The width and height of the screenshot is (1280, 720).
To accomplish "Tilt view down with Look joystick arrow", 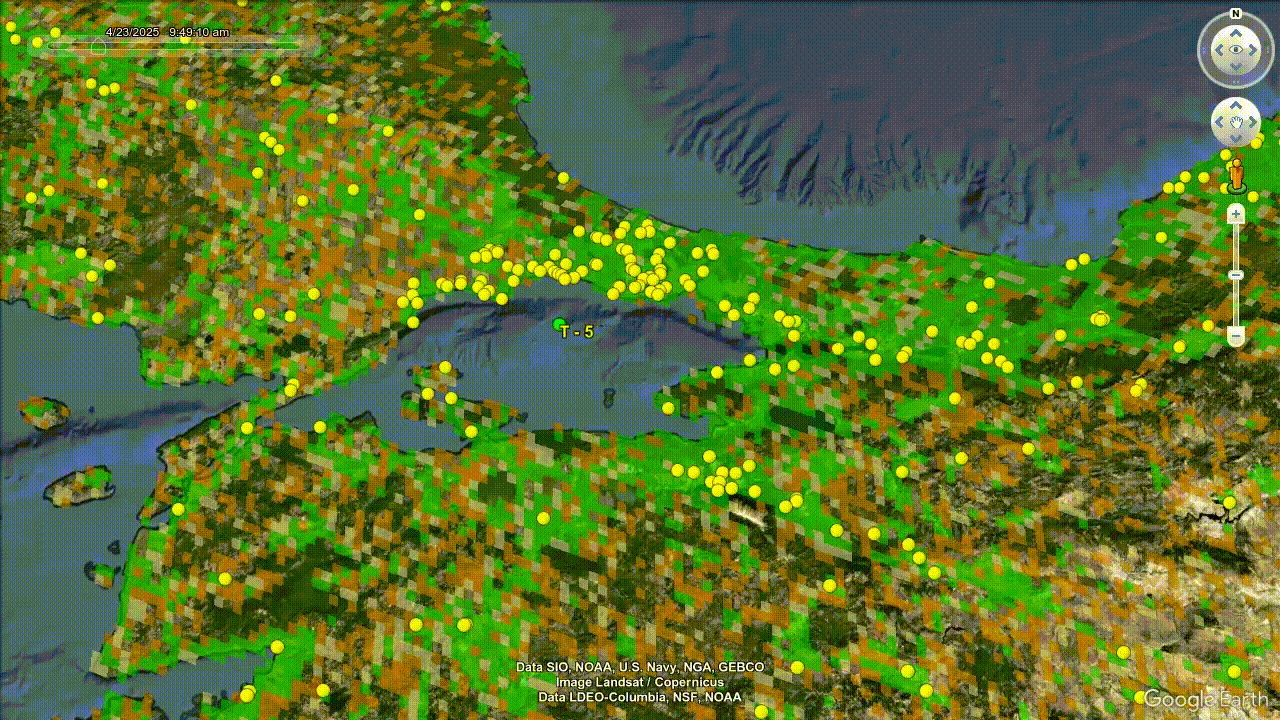I will [x=1236, y=68].
